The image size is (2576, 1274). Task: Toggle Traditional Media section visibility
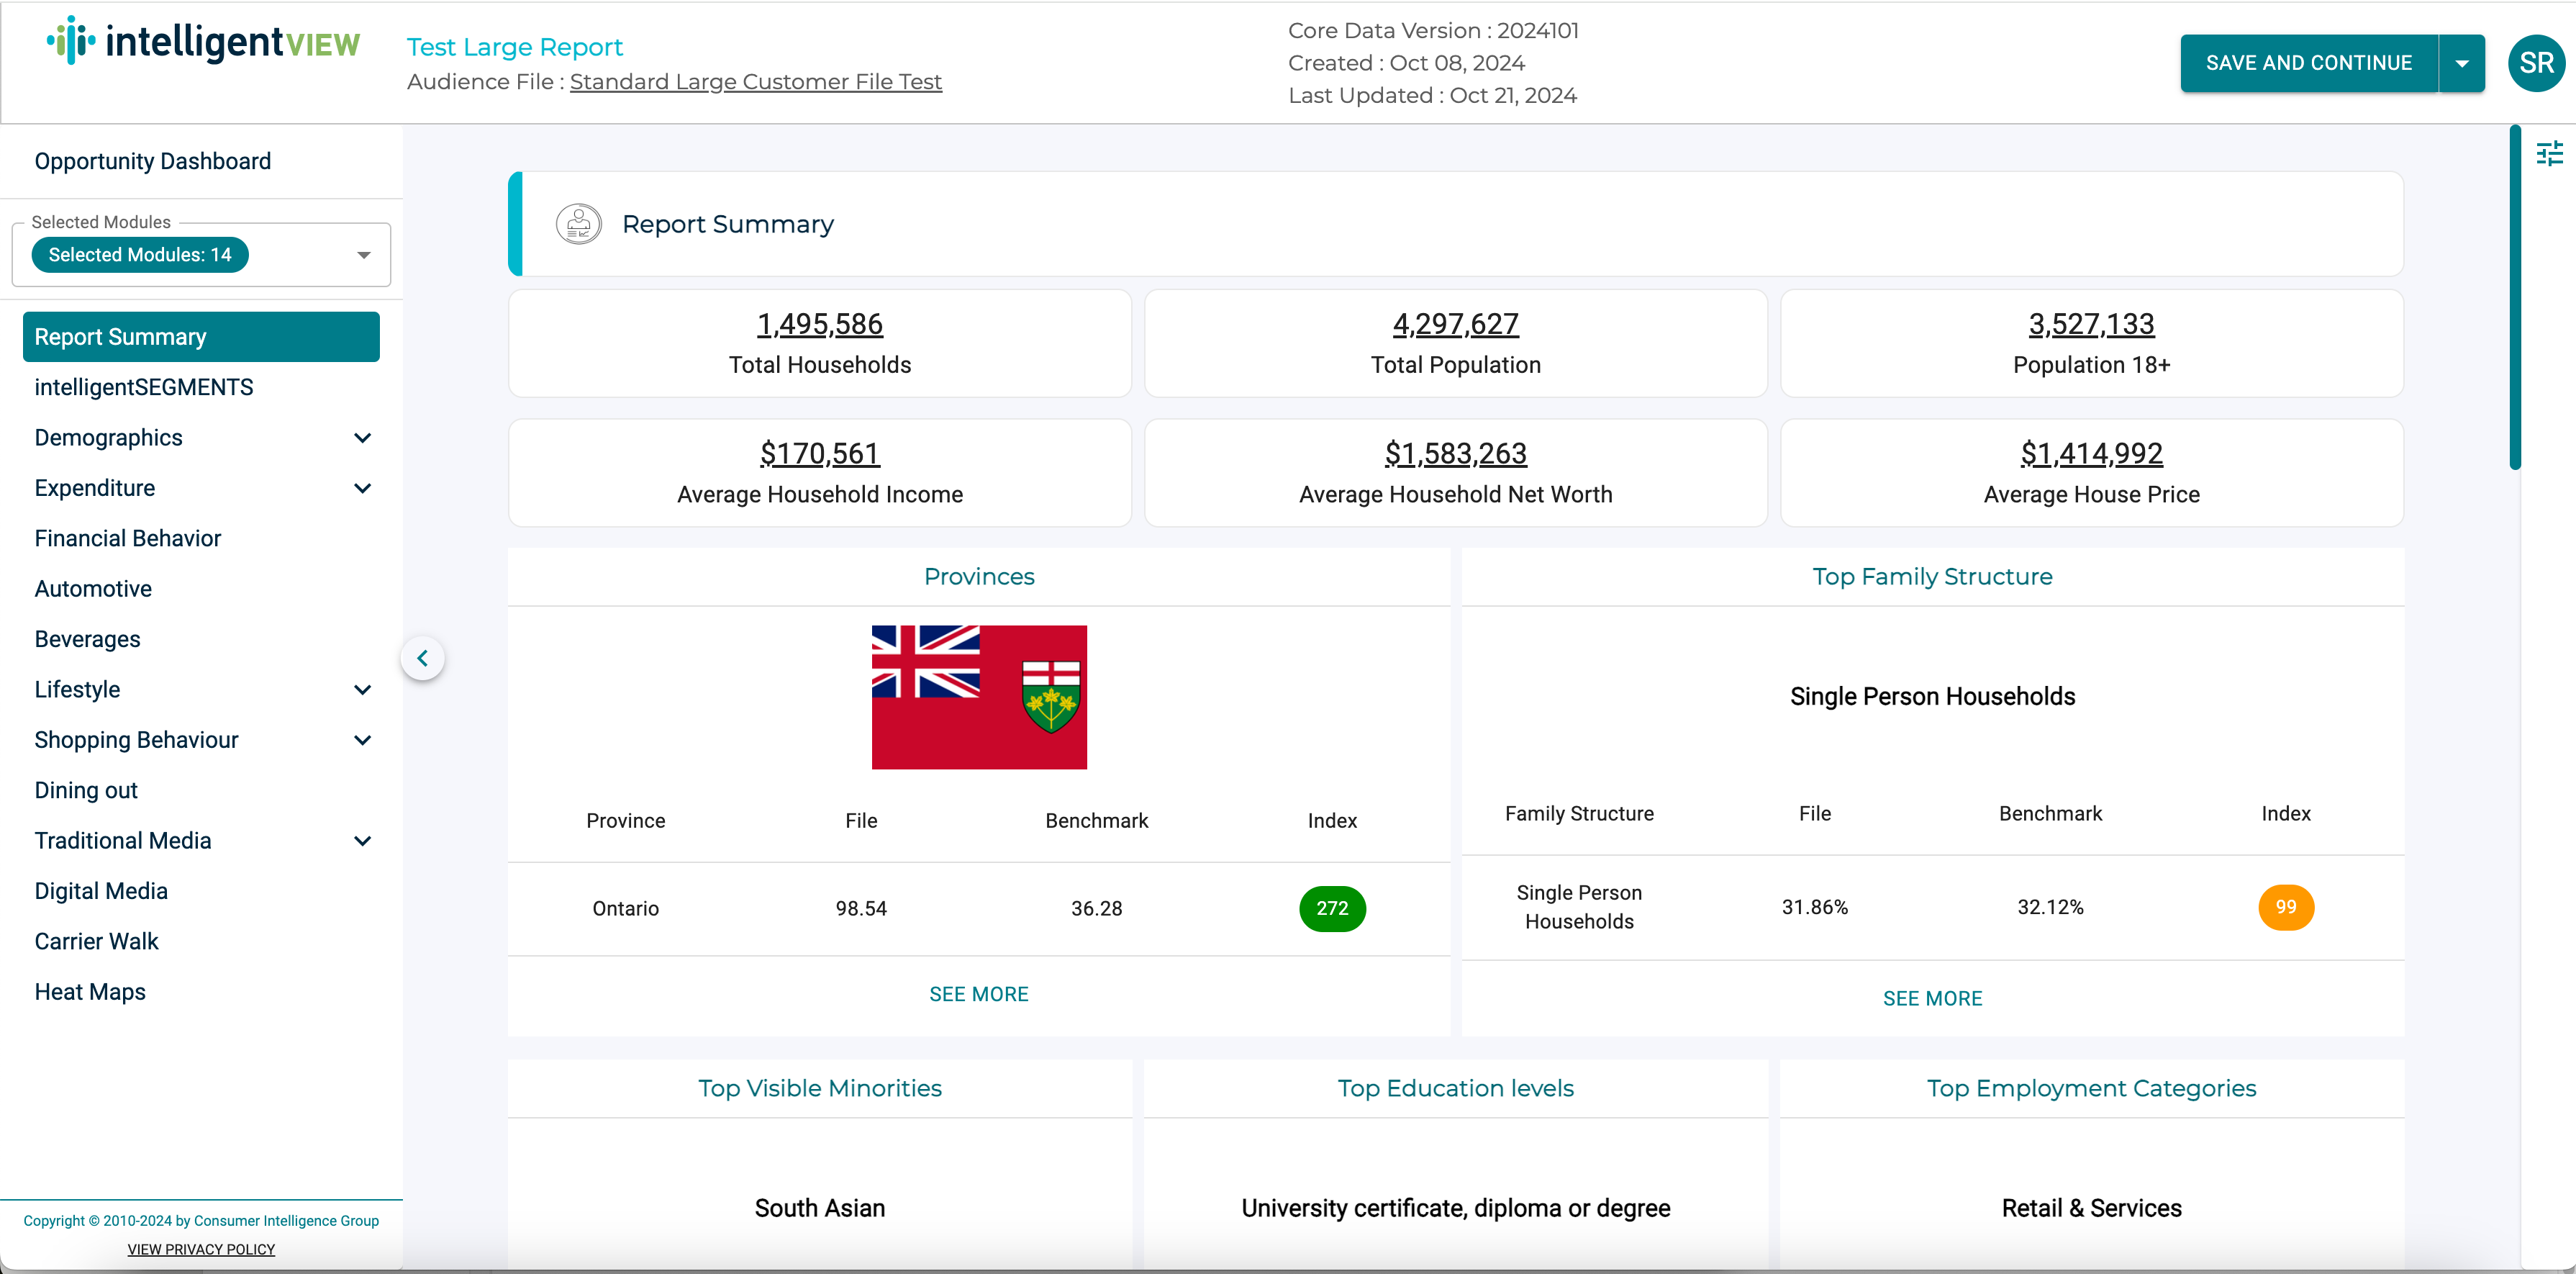coord(365,841)
